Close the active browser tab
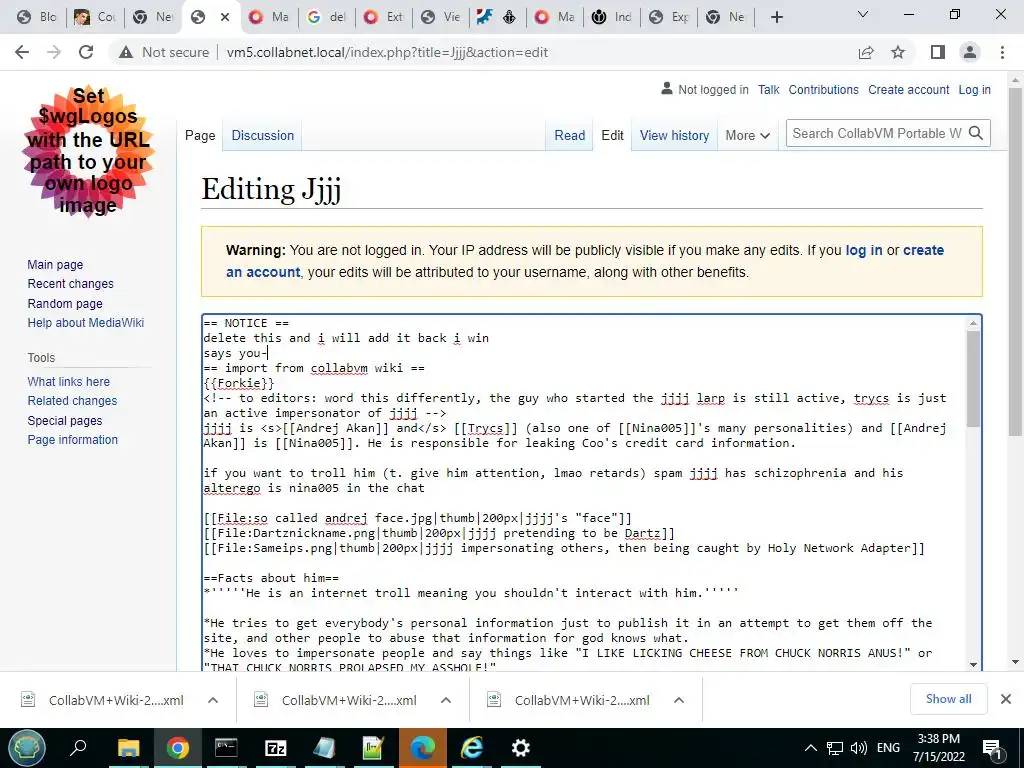1024x768 pixels. pos(225,17)
